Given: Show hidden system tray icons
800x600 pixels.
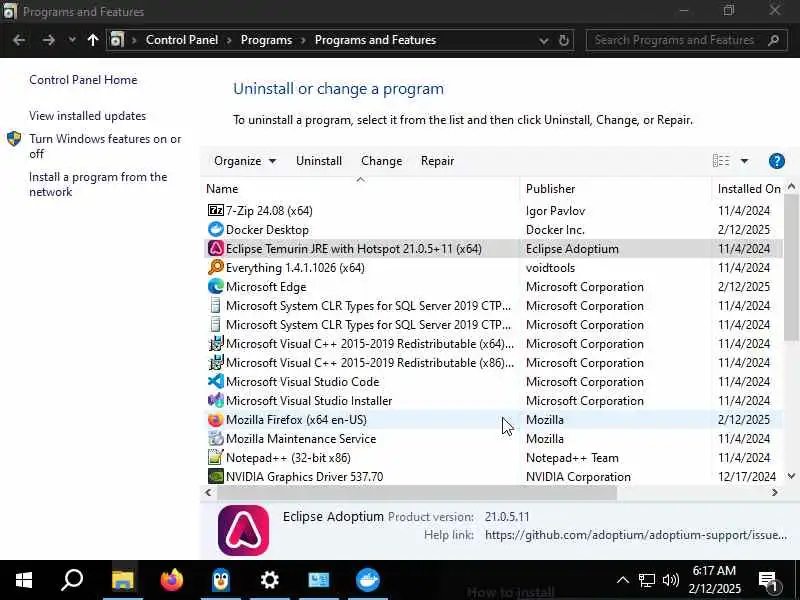Looking at the screenshot, I should [622, 580].
